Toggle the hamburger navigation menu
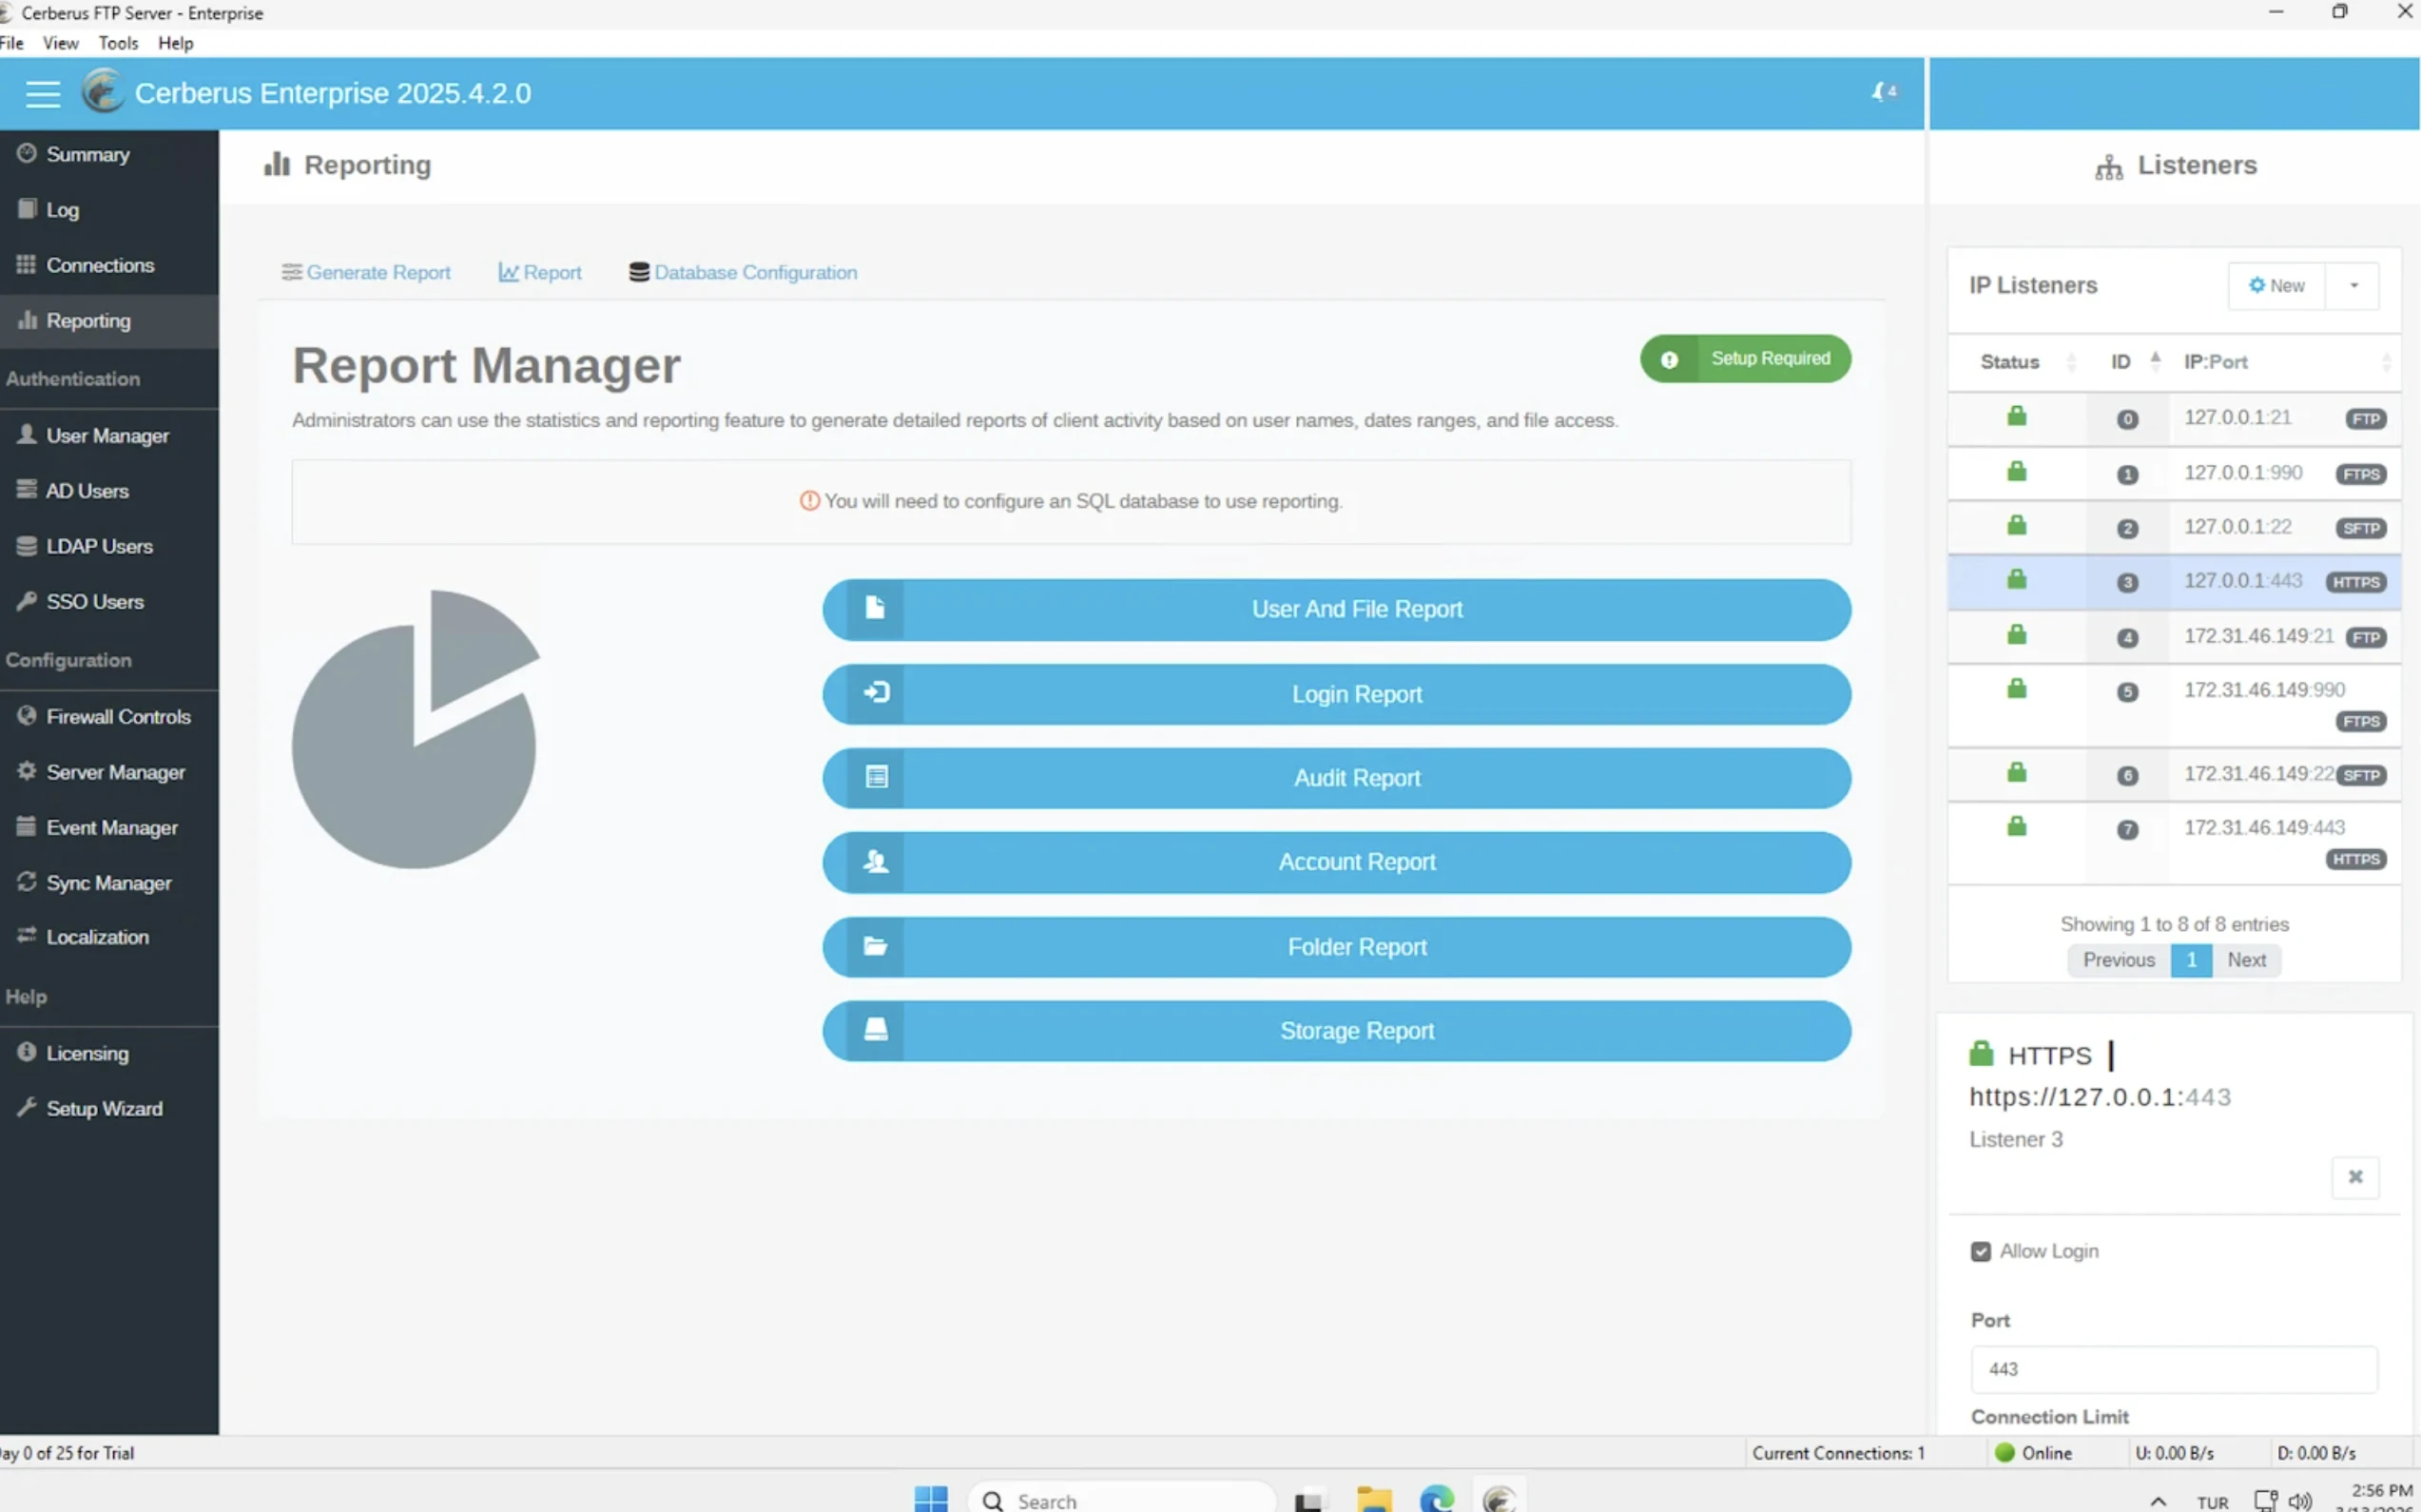Screen dimensions: 2421x1512 (x=42, y=94)
